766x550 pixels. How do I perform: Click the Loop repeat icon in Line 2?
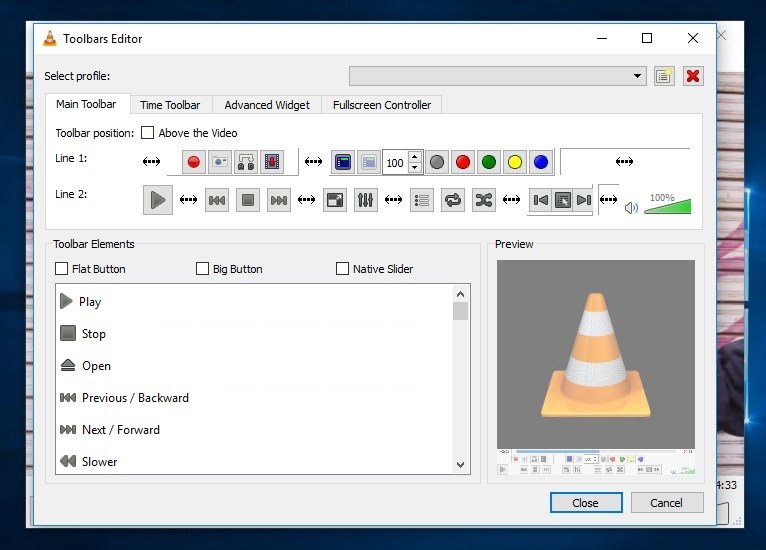click(453, 200)
